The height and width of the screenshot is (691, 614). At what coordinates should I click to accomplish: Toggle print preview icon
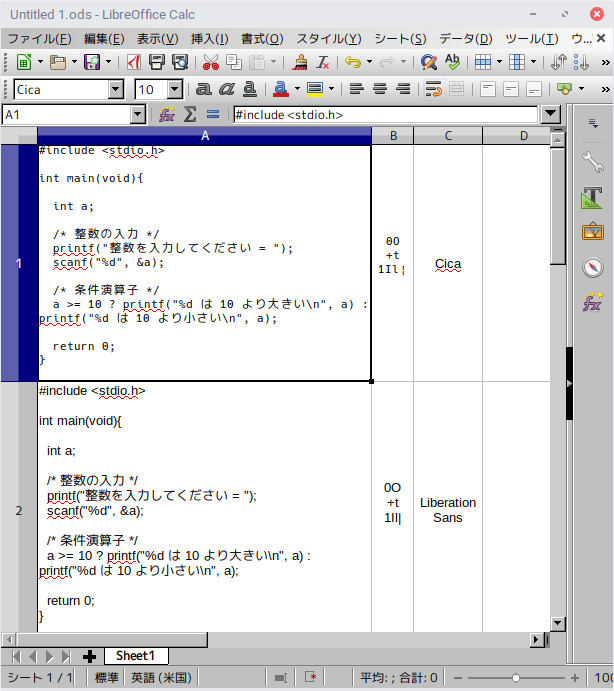coord(180,62)
